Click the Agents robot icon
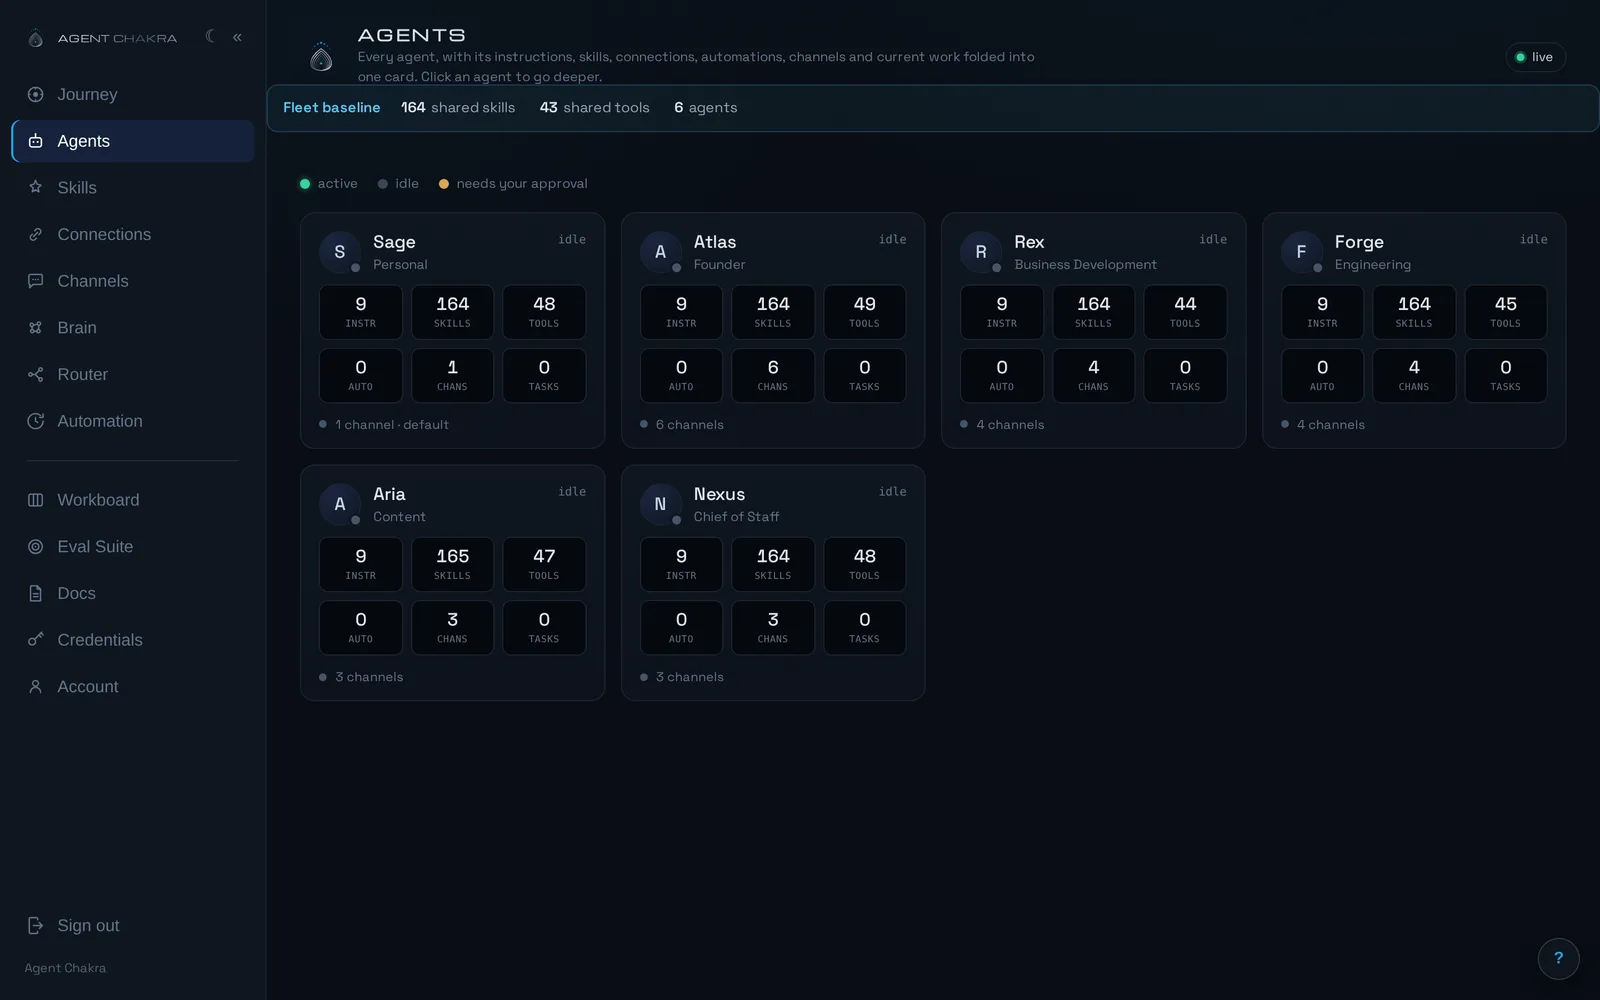The width and height of the screenshot is (1600, 1000). tap(36, 141)
